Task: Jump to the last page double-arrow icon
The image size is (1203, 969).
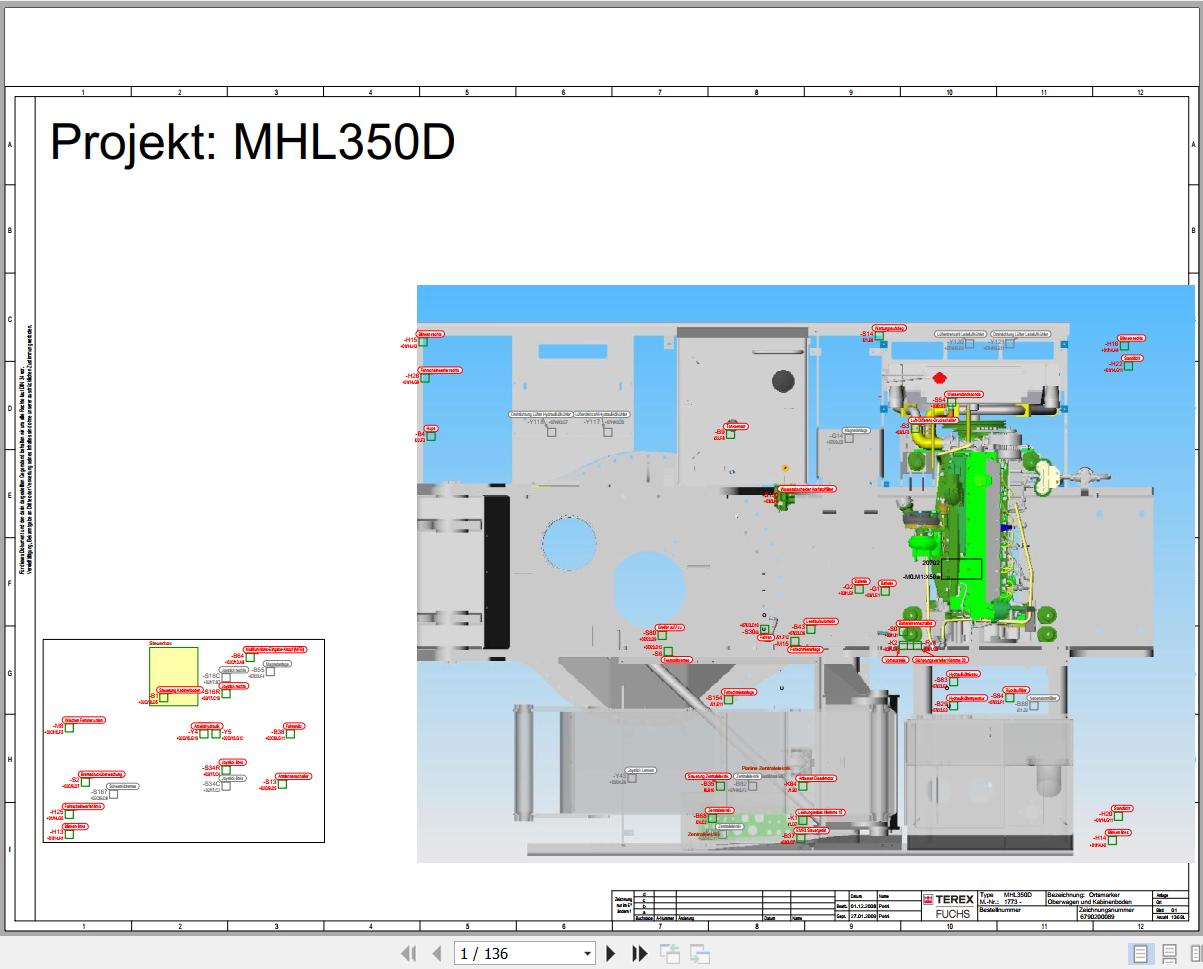Action: click(639, 953)
